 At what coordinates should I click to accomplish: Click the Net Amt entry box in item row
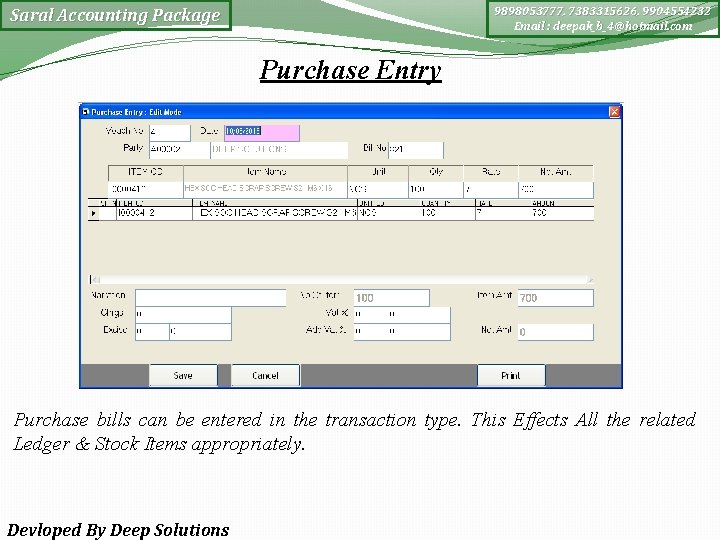556,189
